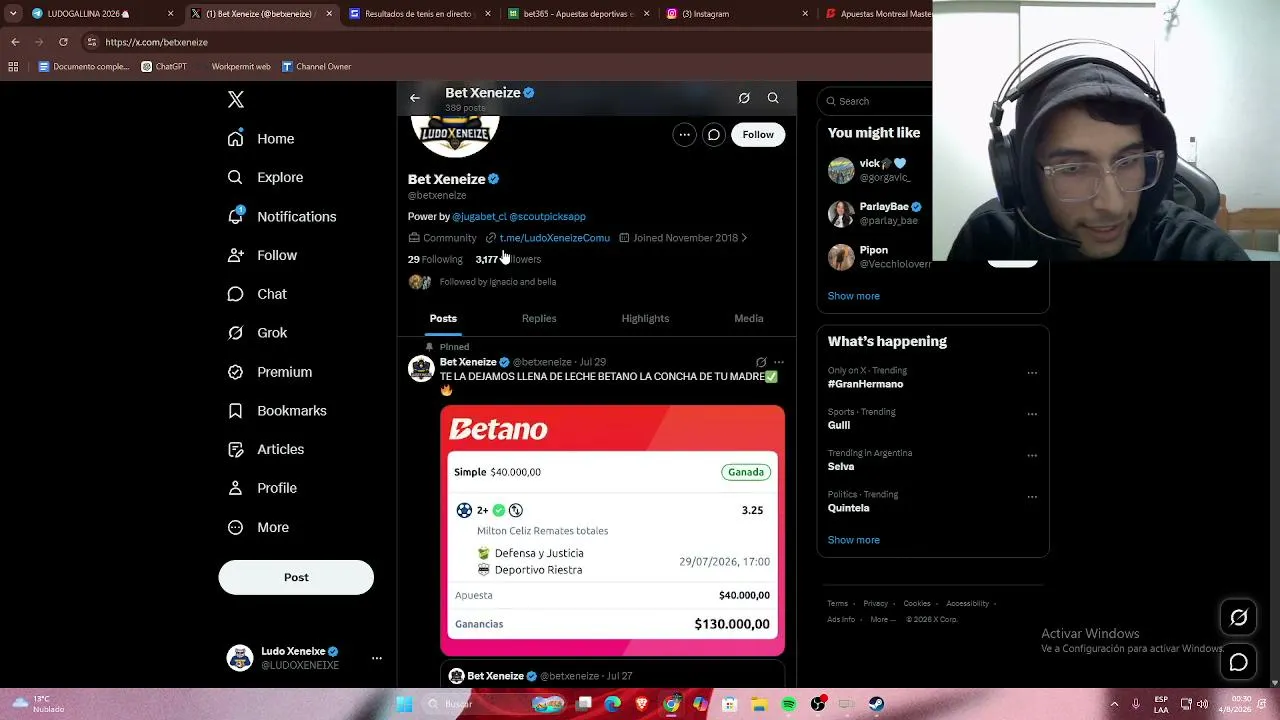Click Show more under You might like
This screenshot has height=720, width=1280.
tap(853, 296)
